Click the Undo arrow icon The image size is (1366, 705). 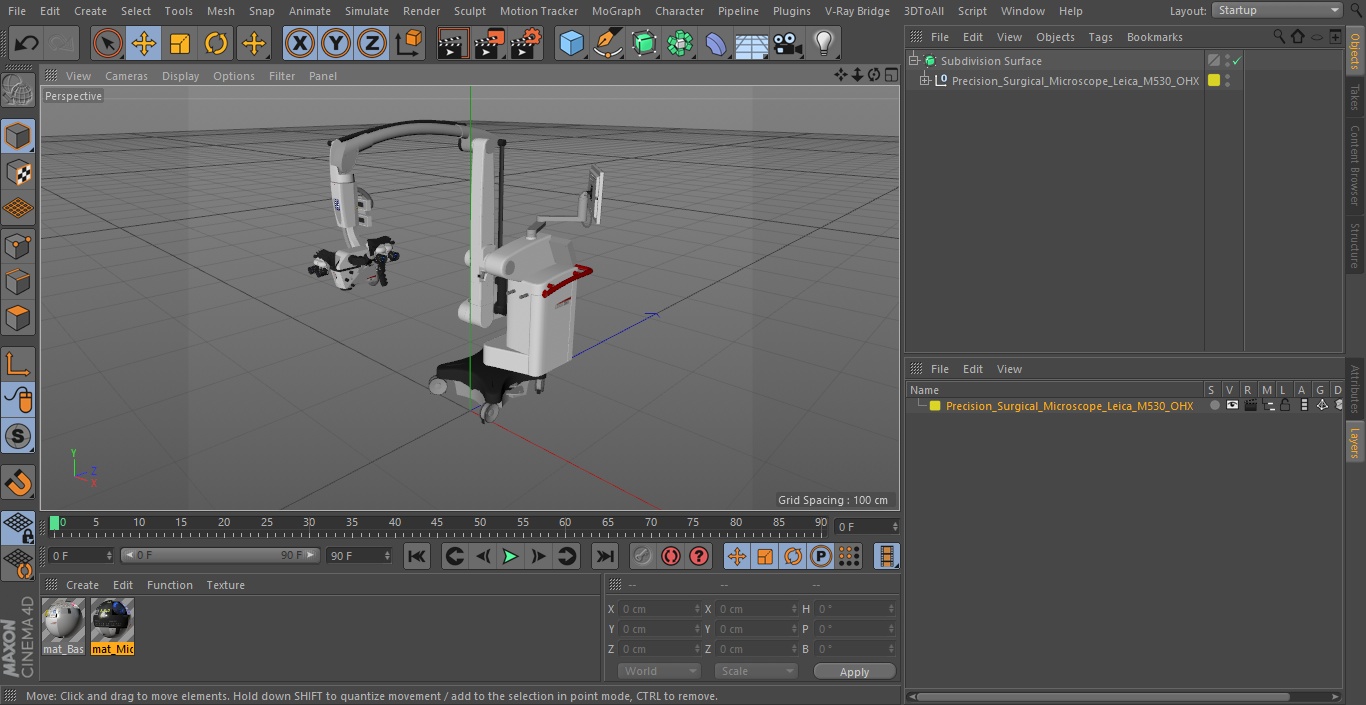tap(27, 43)
